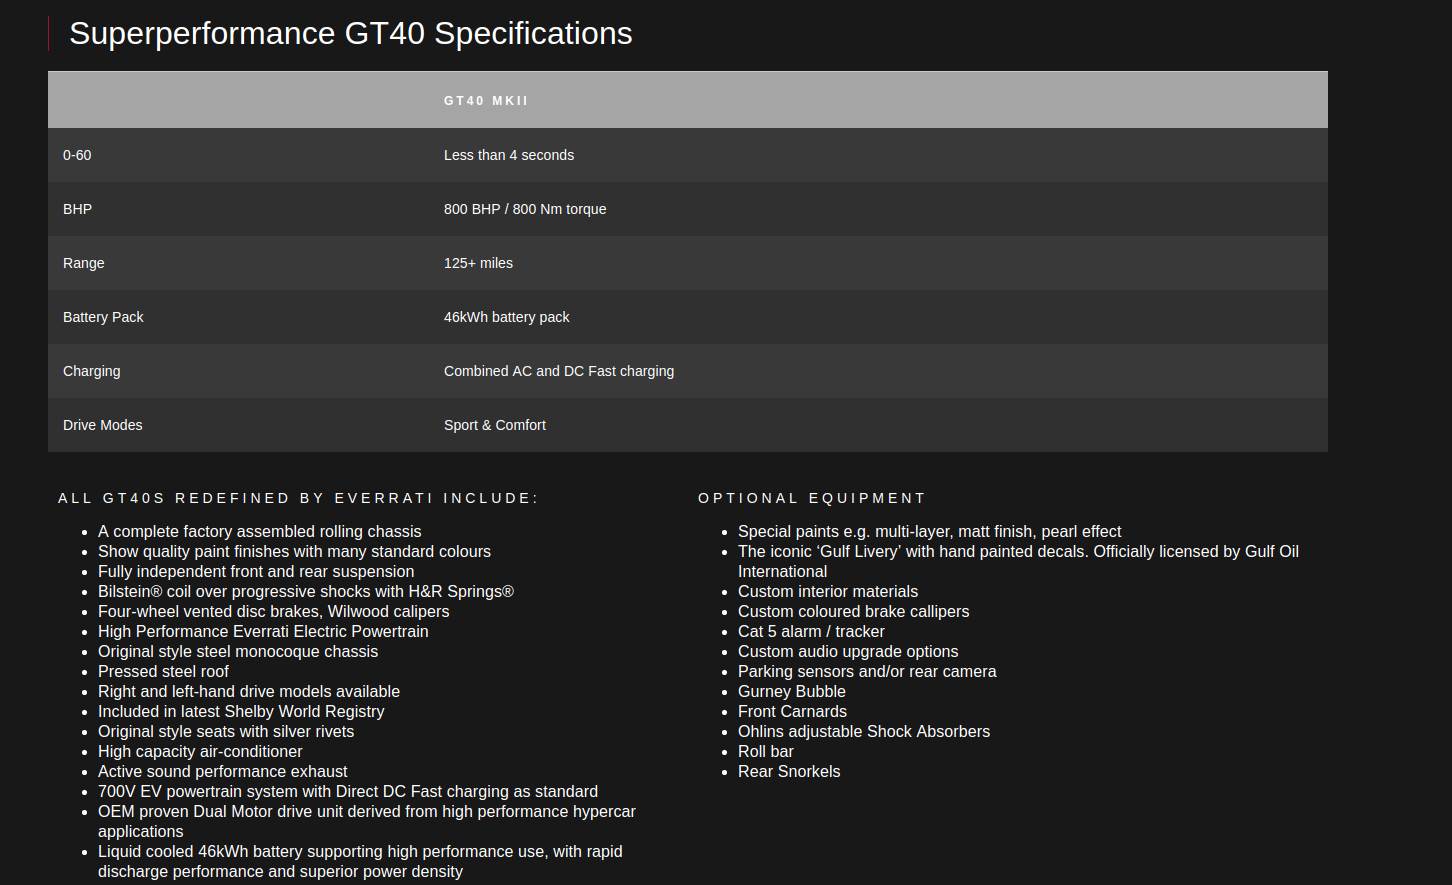Select the 'Ohlins adjustable Shock Absorbers' item
Image resolution: width=1452 pixels, height=885 pixels.
[864, 731]
